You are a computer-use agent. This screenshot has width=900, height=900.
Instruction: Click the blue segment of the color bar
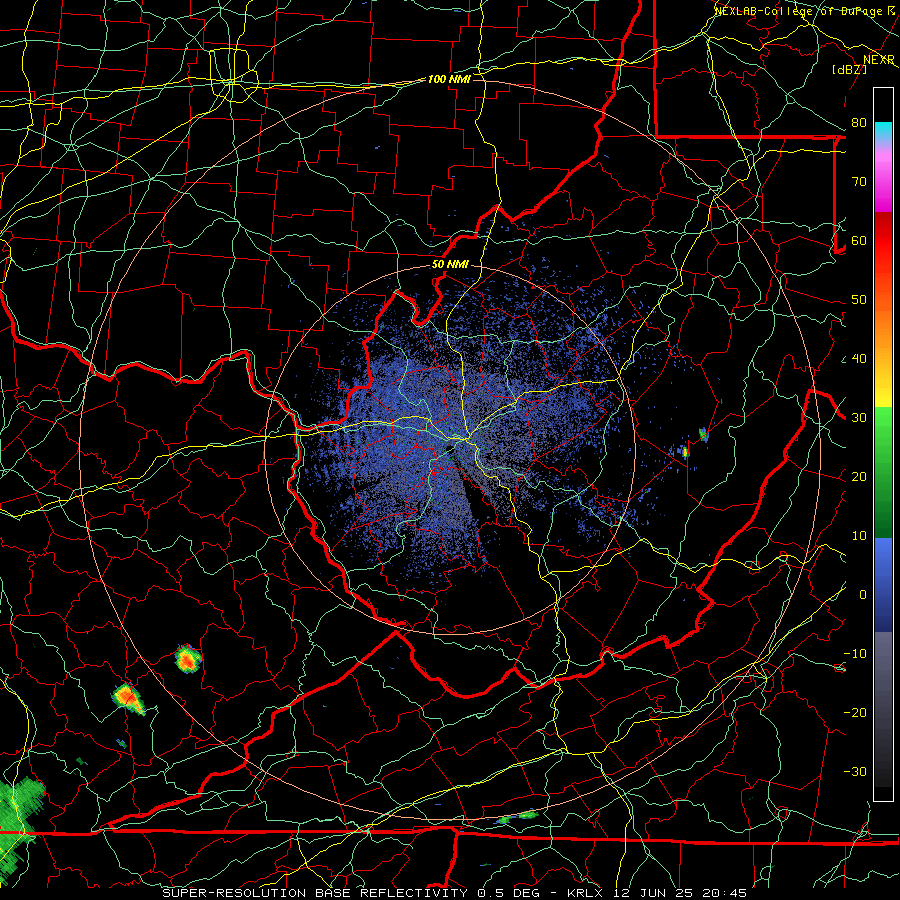[x=883, y=584]
